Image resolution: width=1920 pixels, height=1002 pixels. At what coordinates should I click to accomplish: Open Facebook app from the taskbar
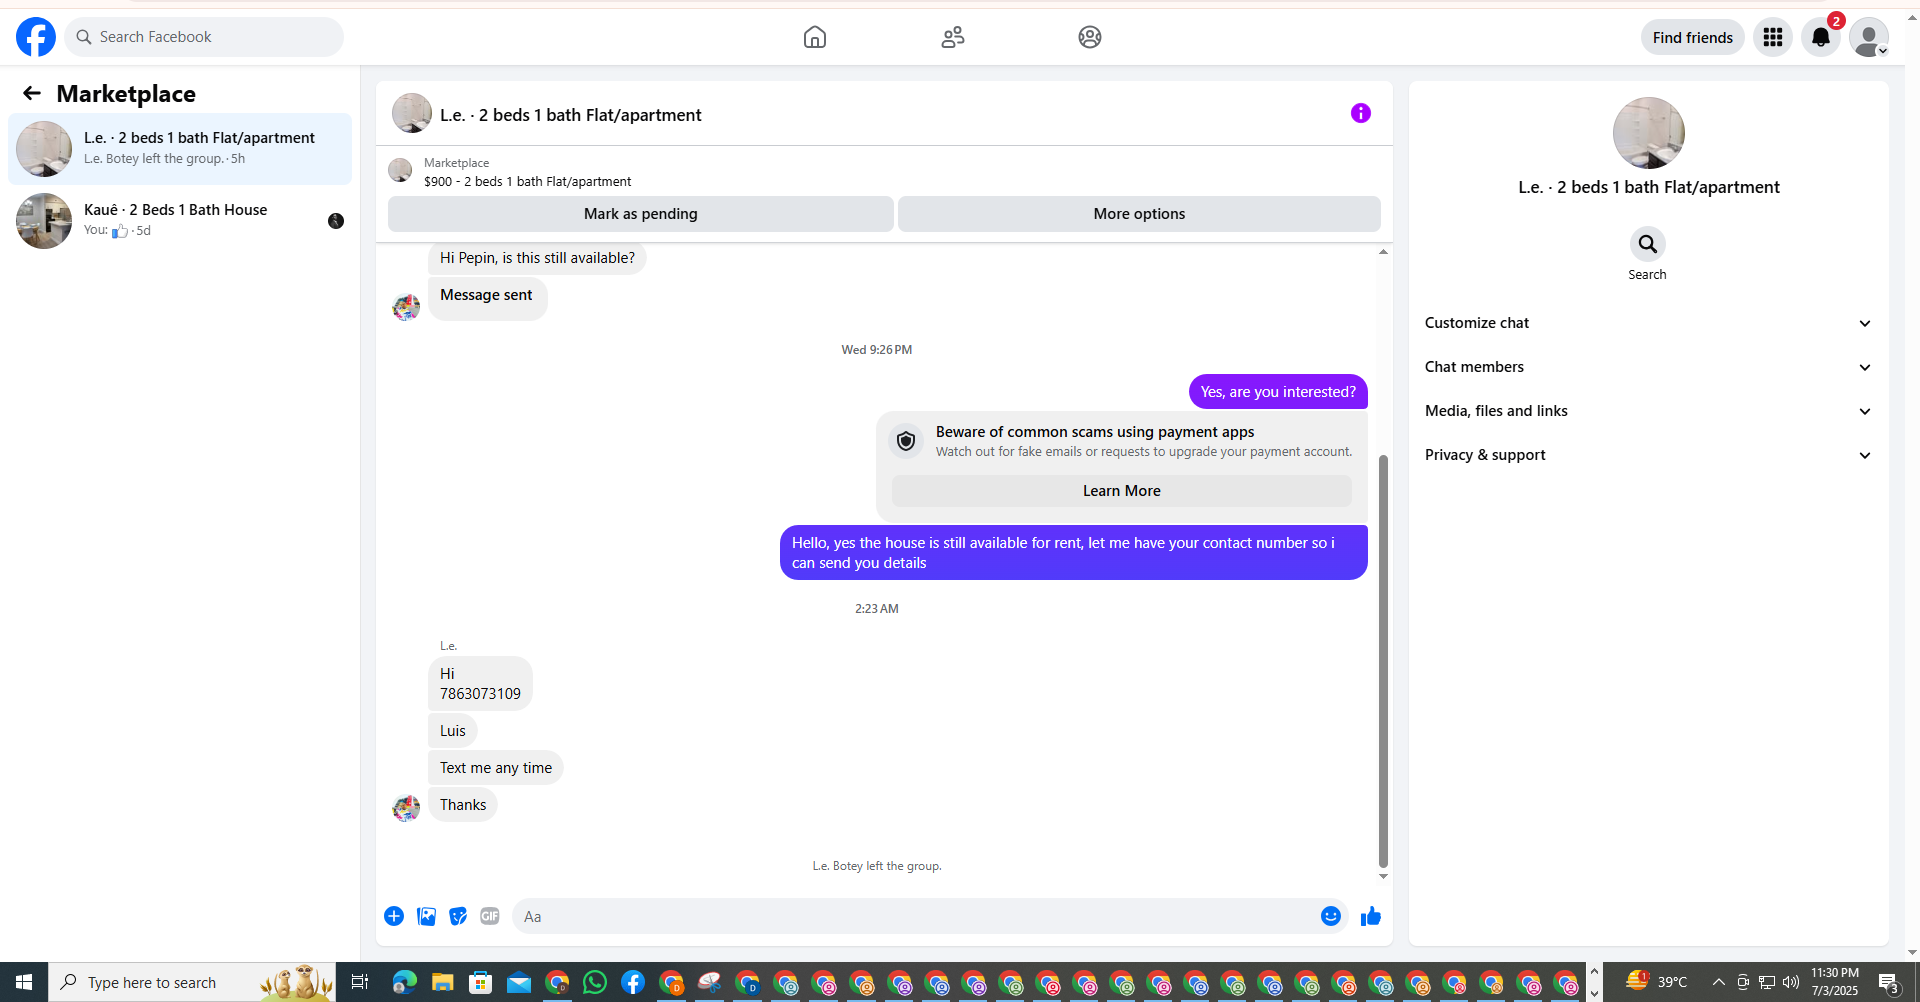[x=633, y=982]
